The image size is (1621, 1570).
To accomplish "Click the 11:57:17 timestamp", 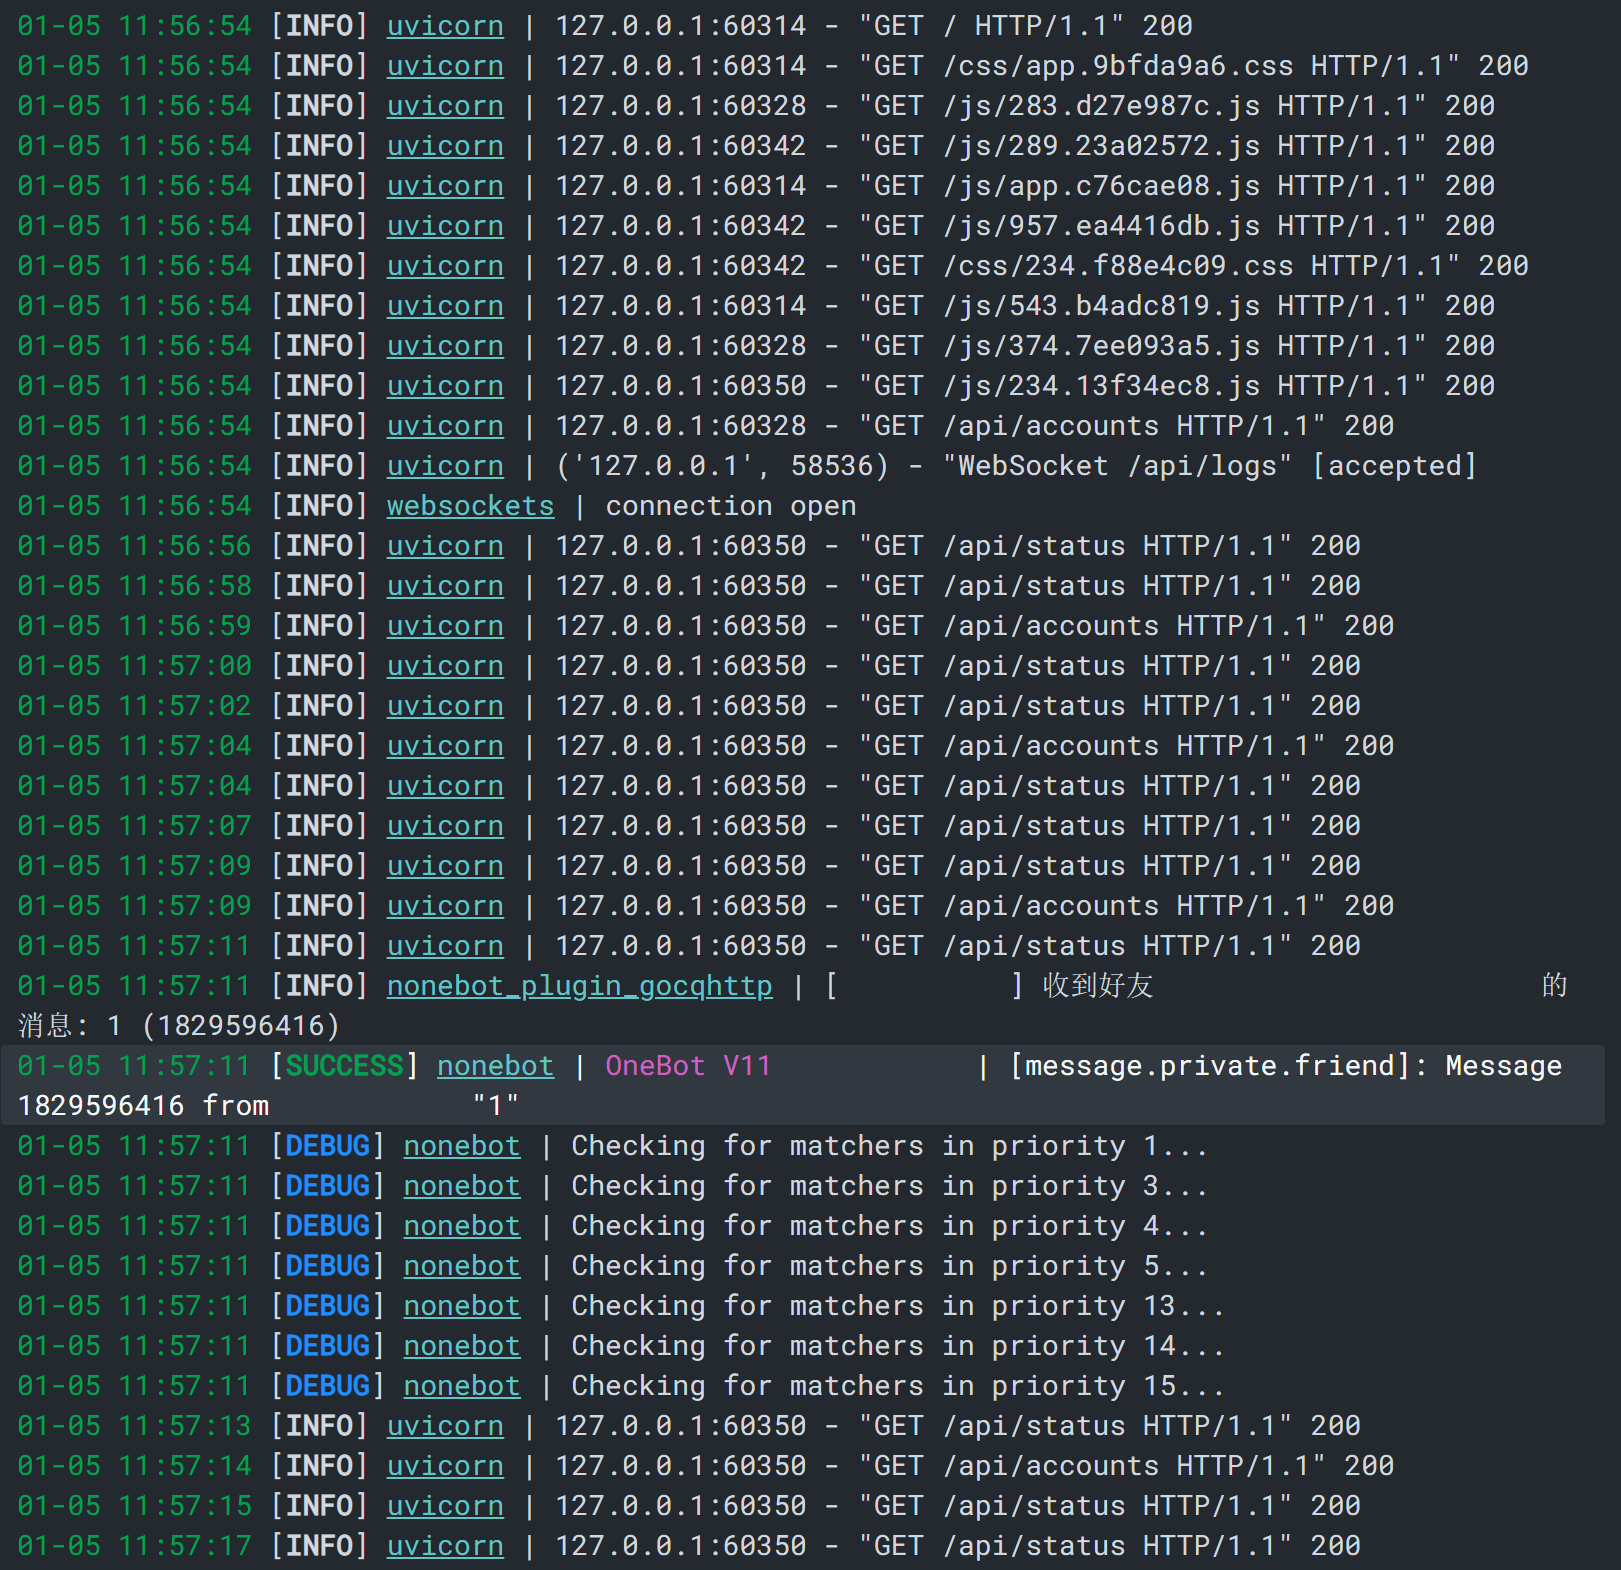I will pyautogui.click(x=185, y=1546).
